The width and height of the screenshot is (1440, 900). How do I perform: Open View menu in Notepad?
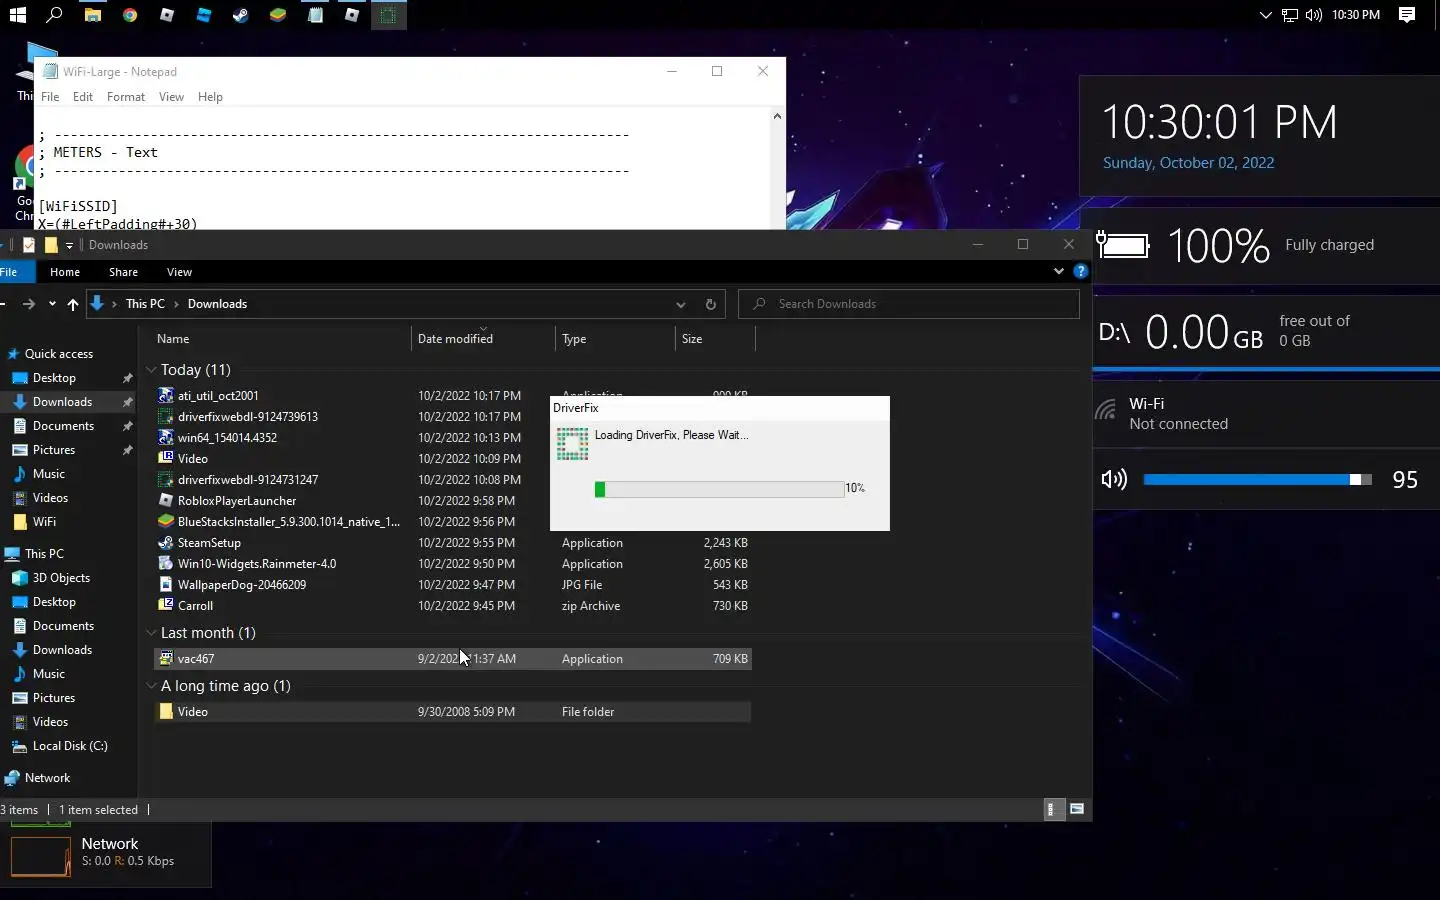[x=171, y=97]
